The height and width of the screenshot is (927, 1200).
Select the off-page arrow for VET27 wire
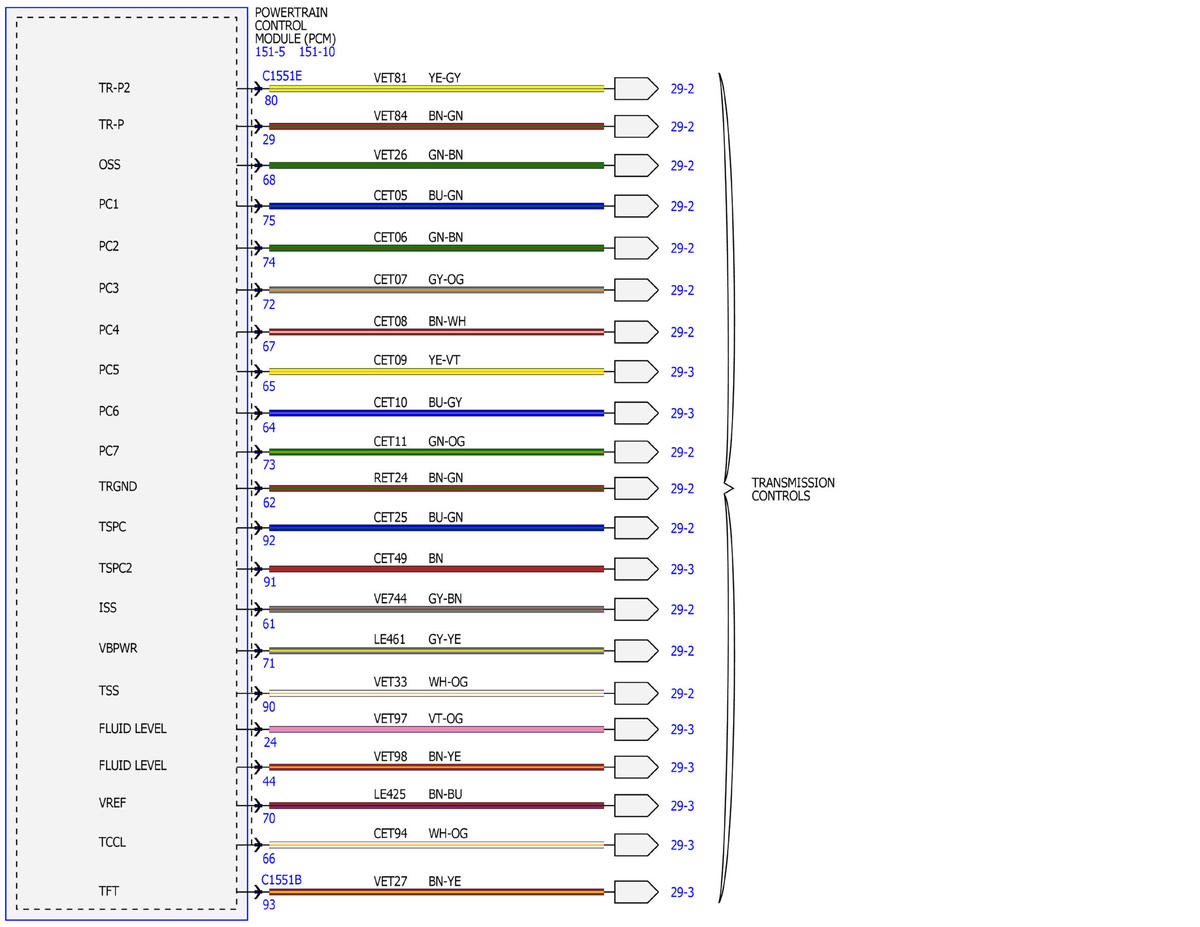636,892
